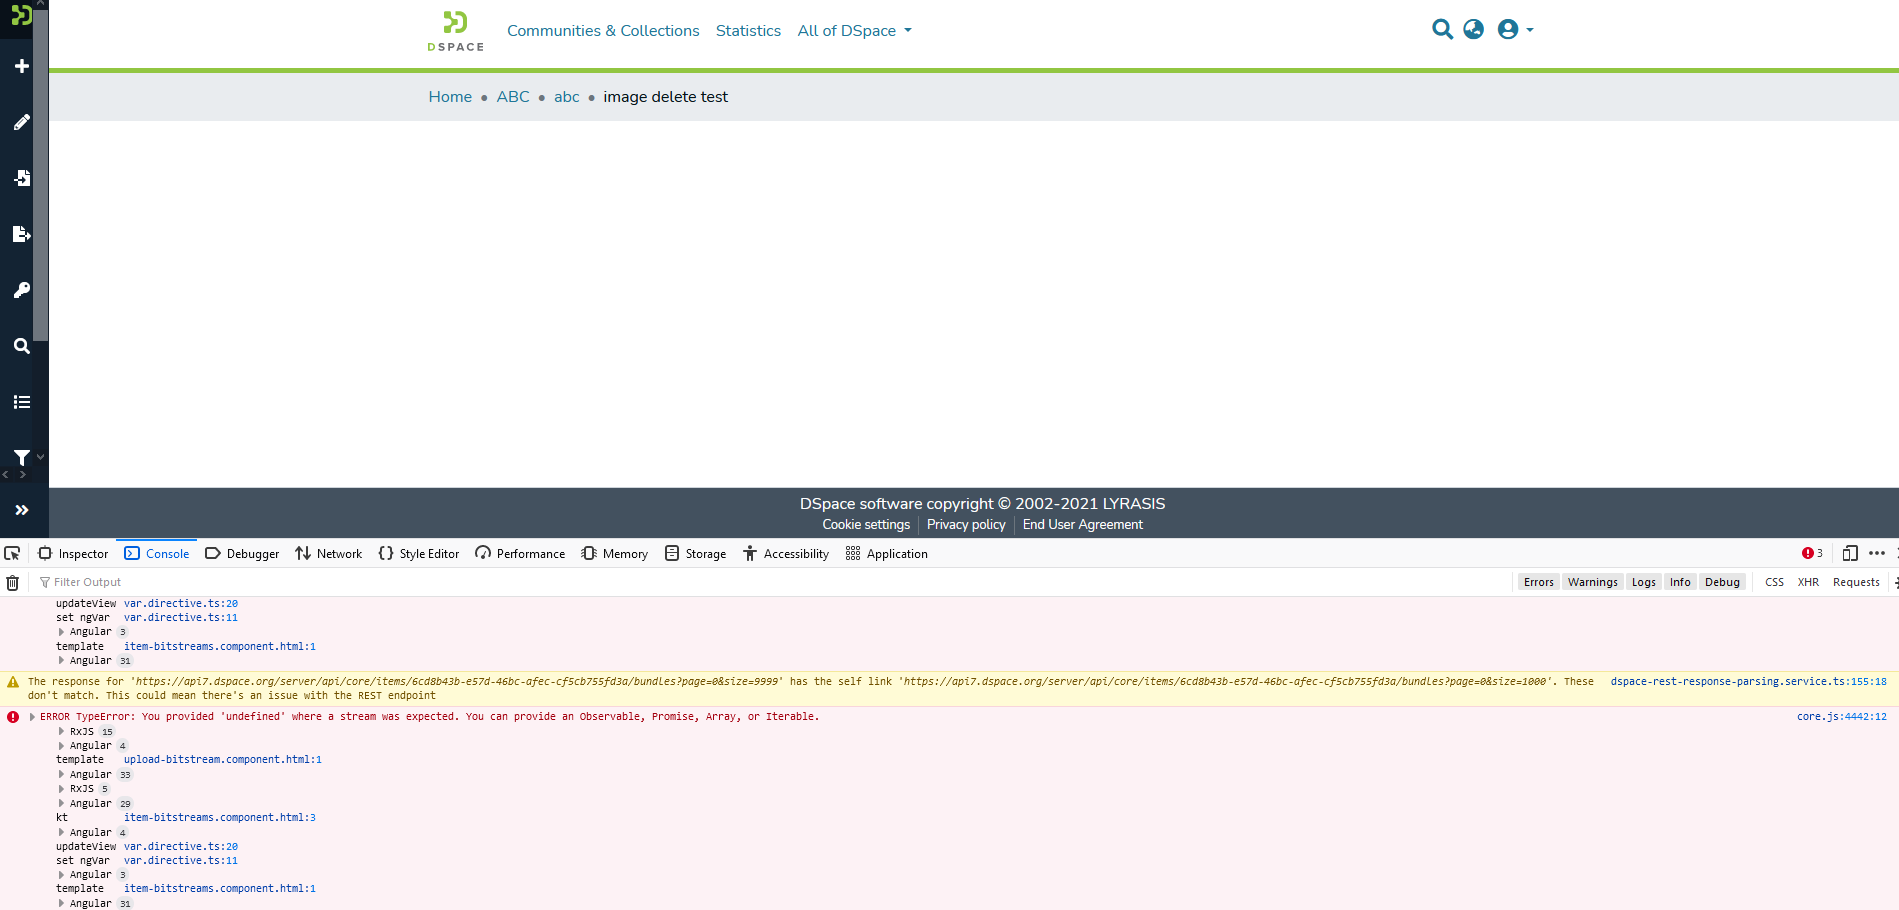Select the key icon in the left sidebar
The image size is (1899, 910).
21,290
